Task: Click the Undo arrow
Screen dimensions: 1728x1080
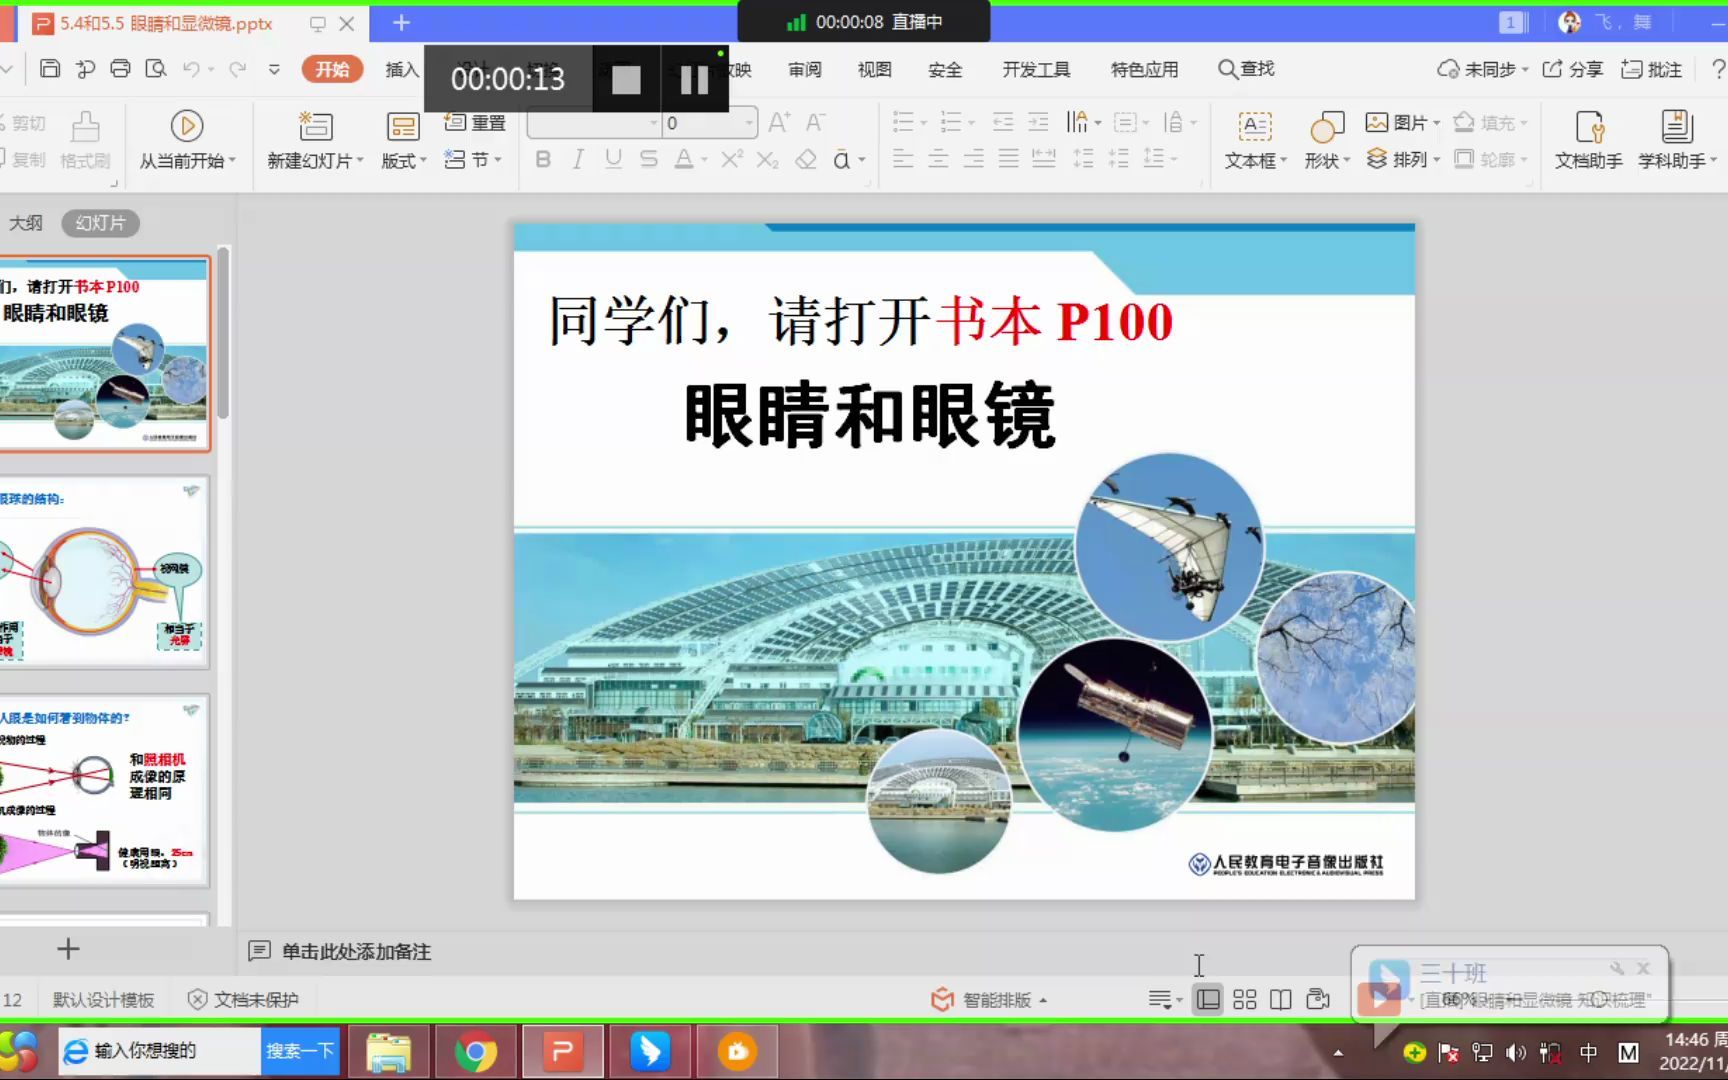Action: click(191, 69)
